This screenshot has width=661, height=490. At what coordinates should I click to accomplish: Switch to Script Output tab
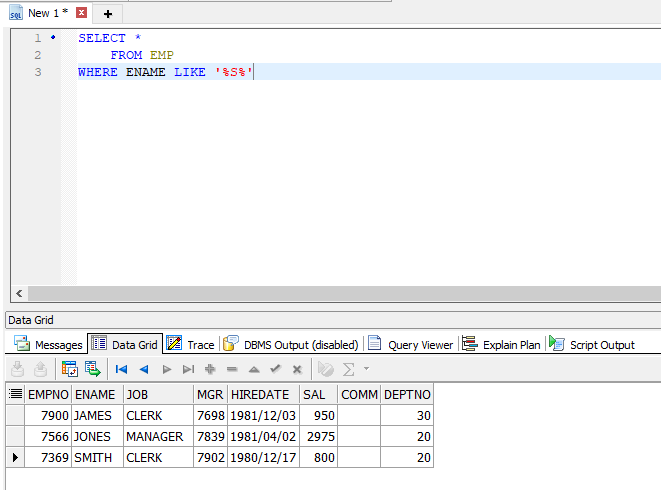592,345
